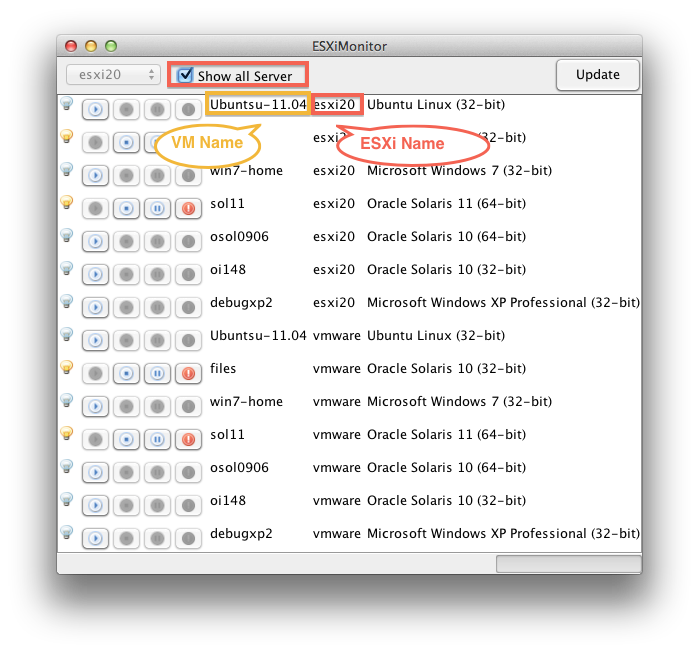Viewport: 699px width, 653px height.
Task: Pause the sol11 VM on vmware
Action: point(157,439)
